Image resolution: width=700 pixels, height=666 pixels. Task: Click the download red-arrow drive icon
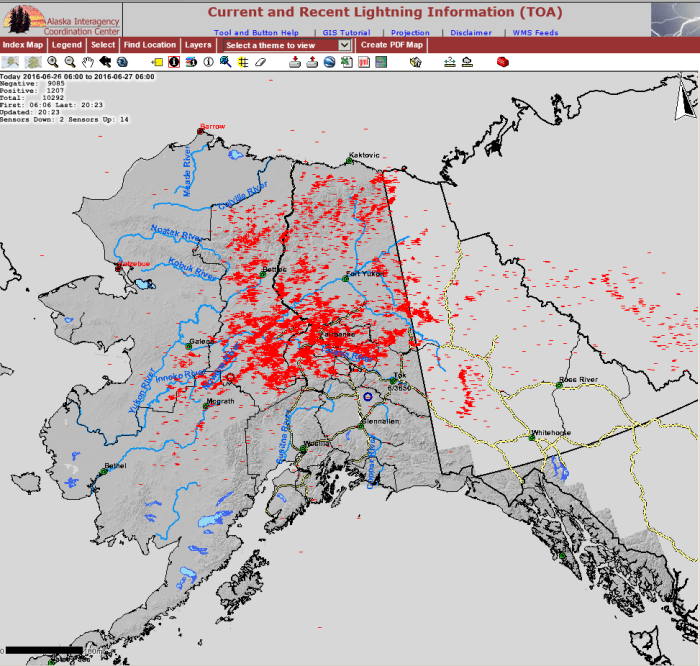click(x=295, y=62)
